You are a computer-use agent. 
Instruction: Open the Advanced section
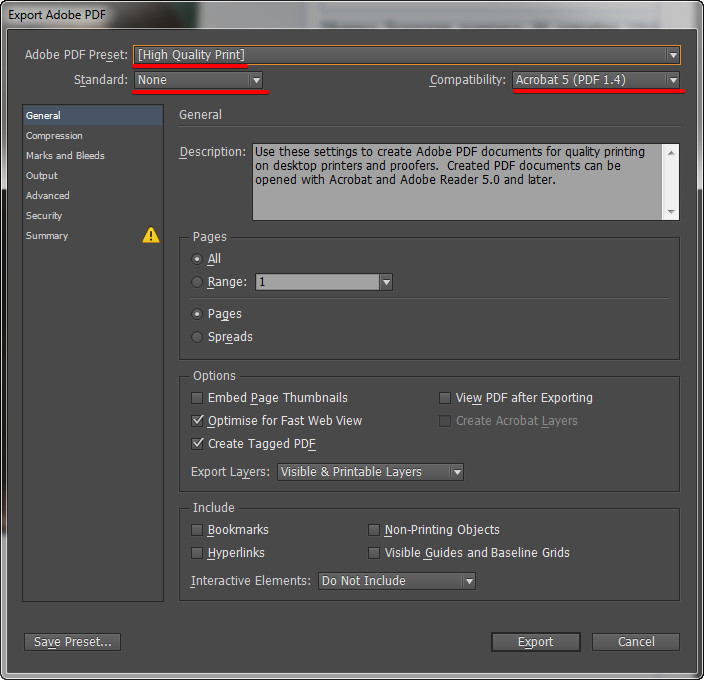coord(93,195)
